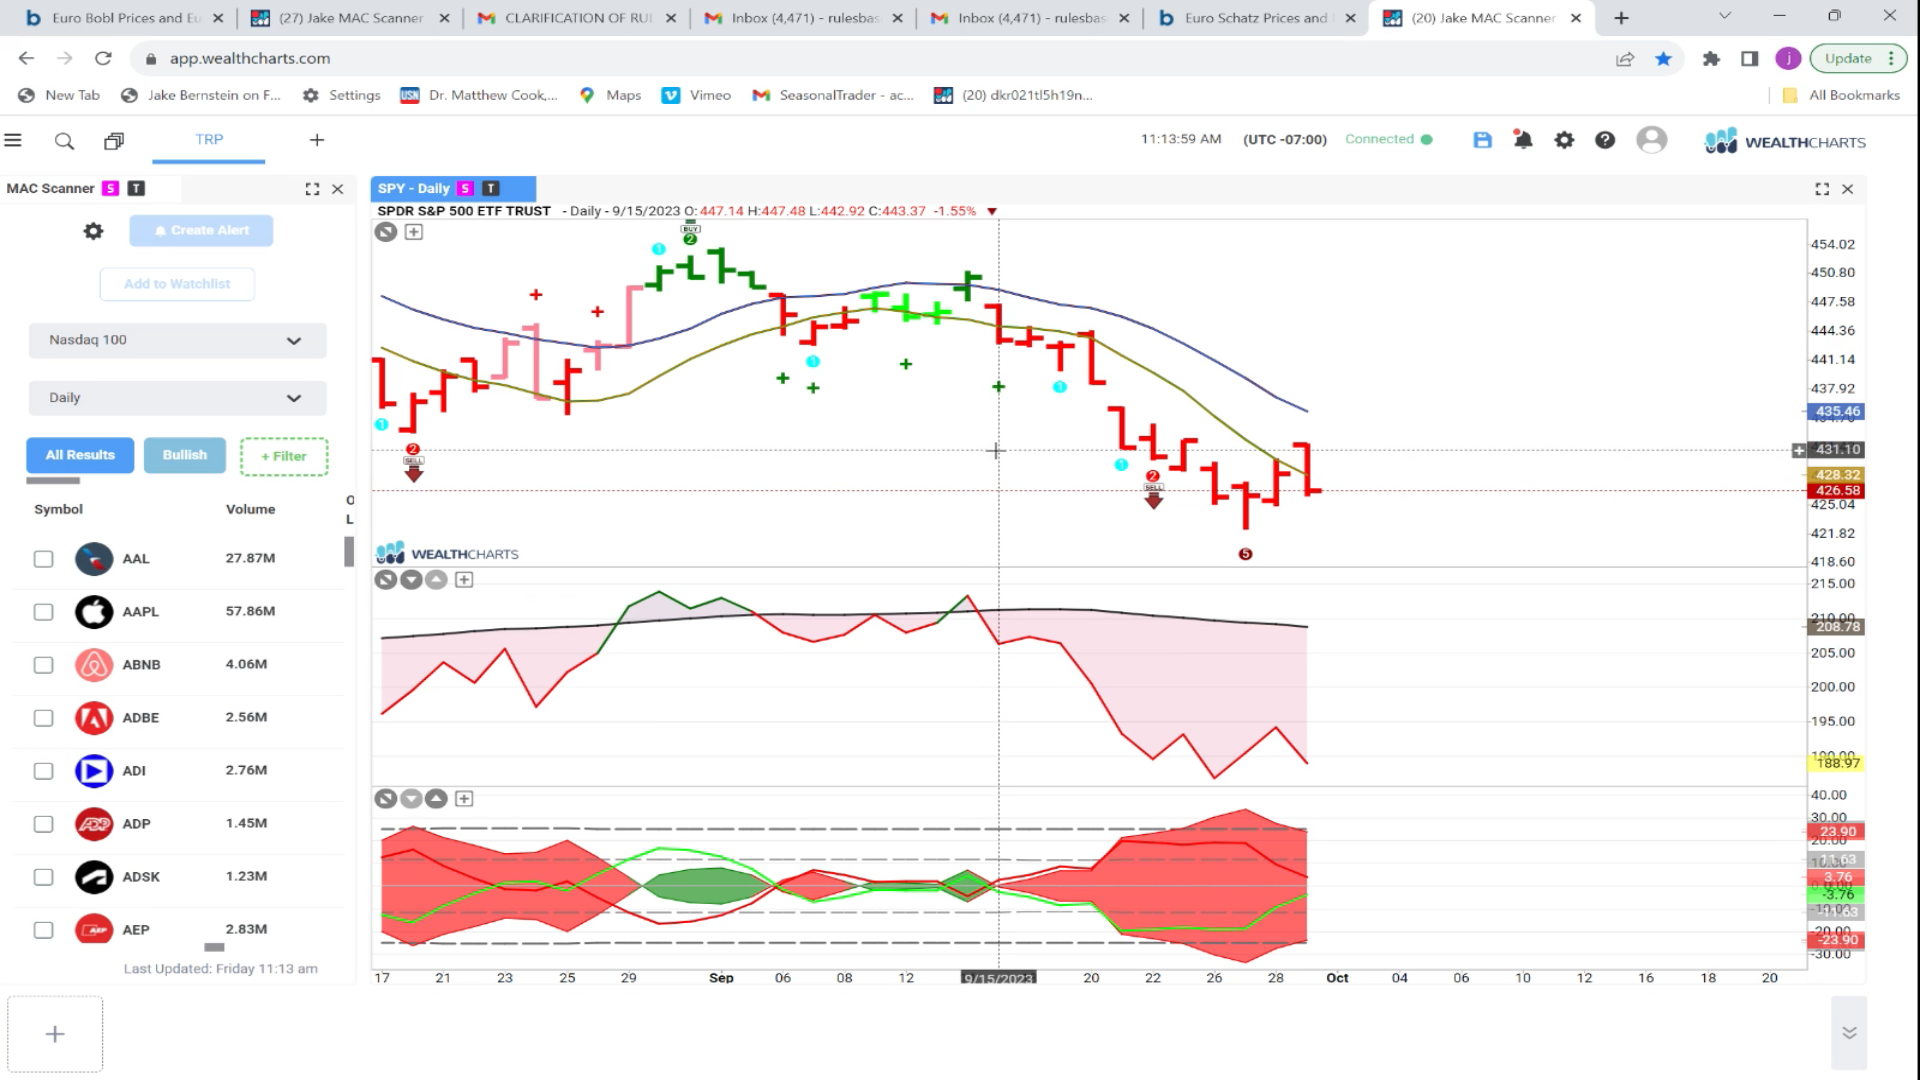Check the ADP row checkbox
The image size is (1920, 1080).
pyautogui.click(x=43, y=824)
